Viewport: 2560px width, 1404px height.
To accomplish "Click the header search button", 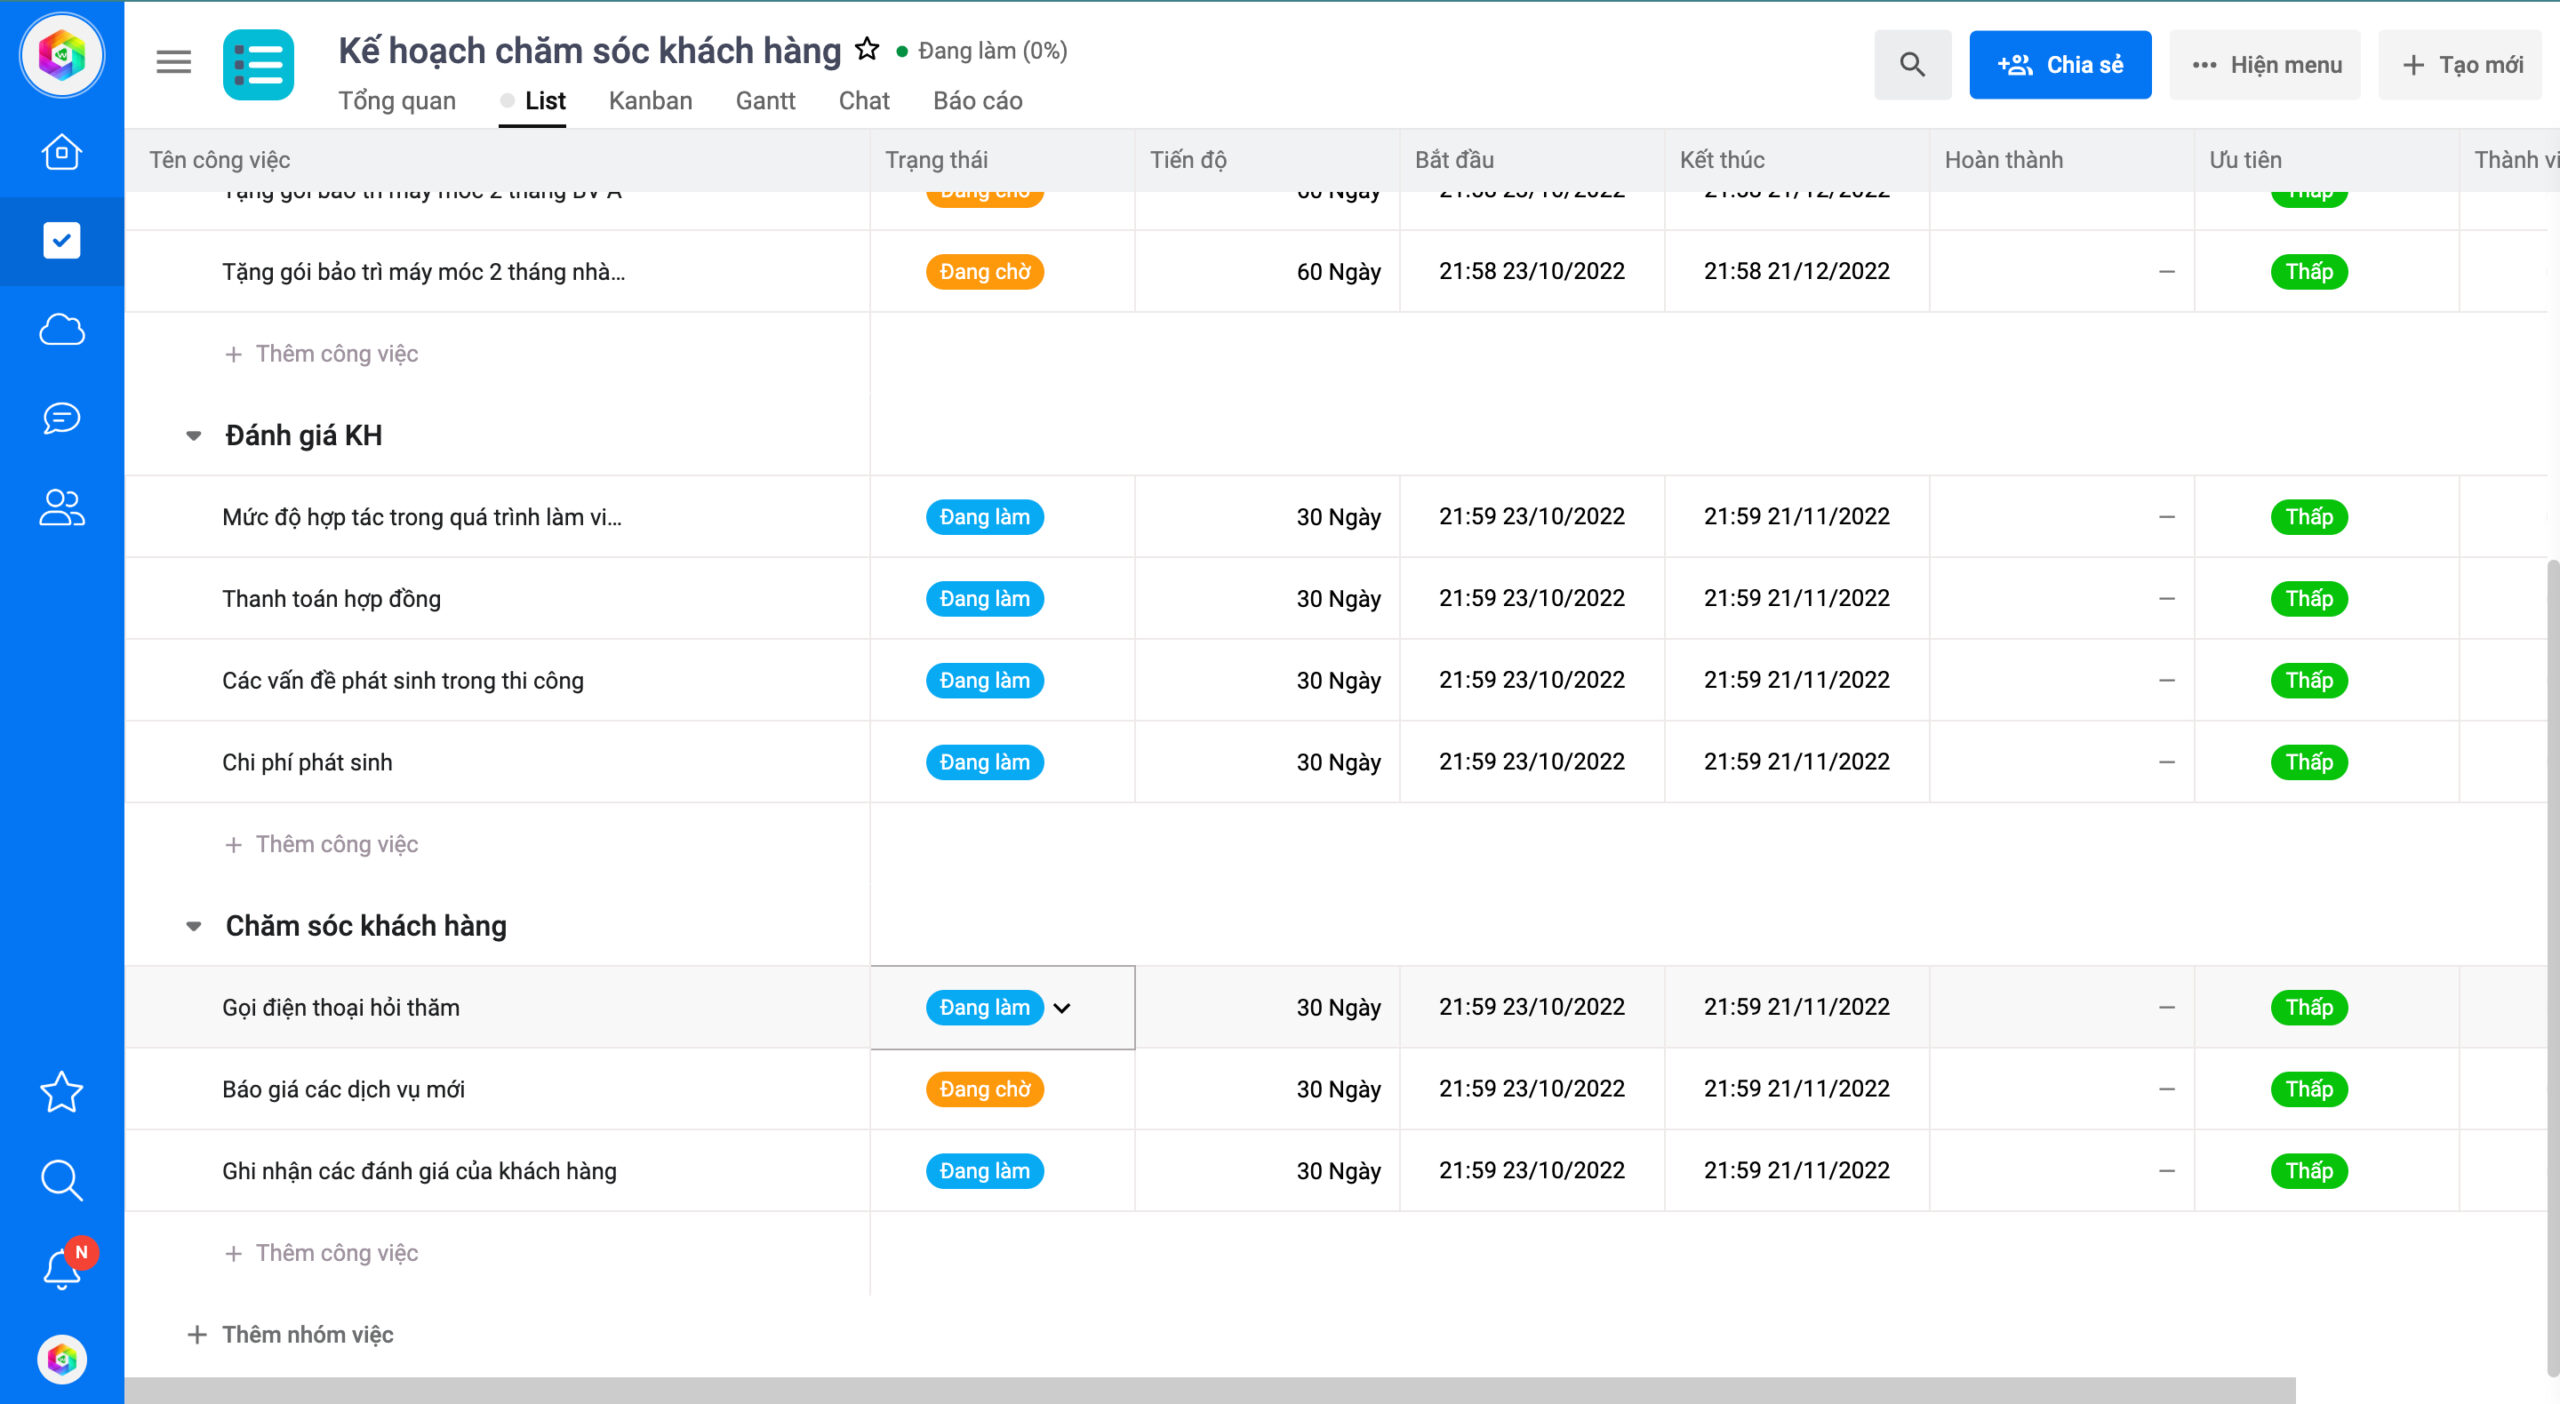I will (x=1912, y=65).
